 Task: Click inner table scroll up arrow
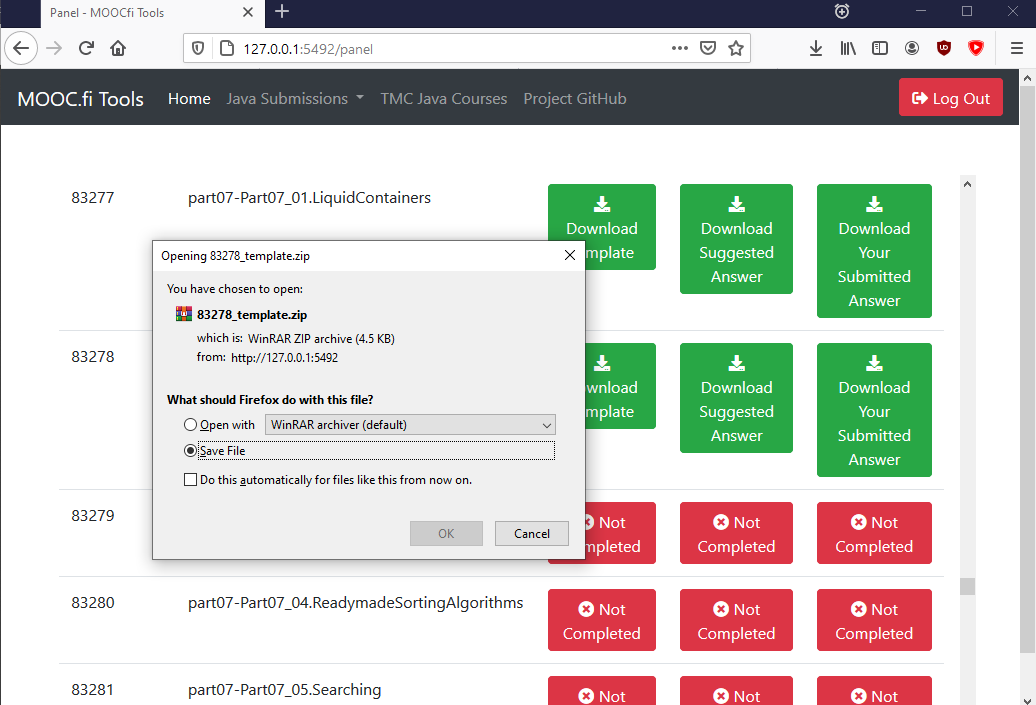click(967, 184)
